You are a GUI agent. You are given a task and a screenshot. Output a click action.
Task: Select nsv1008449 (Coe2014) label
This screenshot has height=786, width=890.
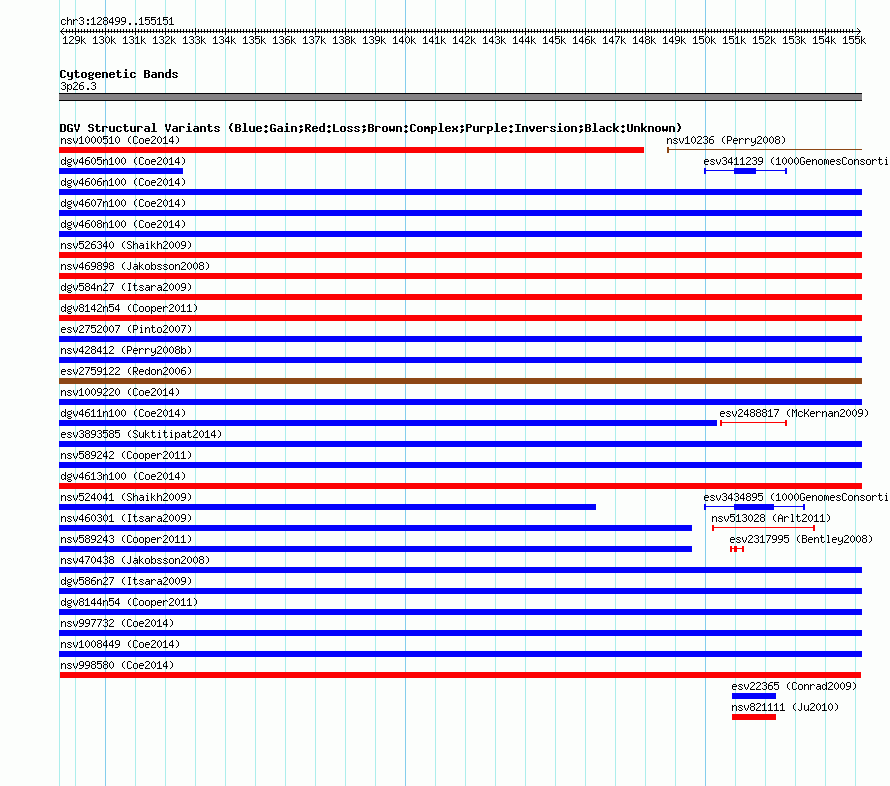click(x=120, y=644)
